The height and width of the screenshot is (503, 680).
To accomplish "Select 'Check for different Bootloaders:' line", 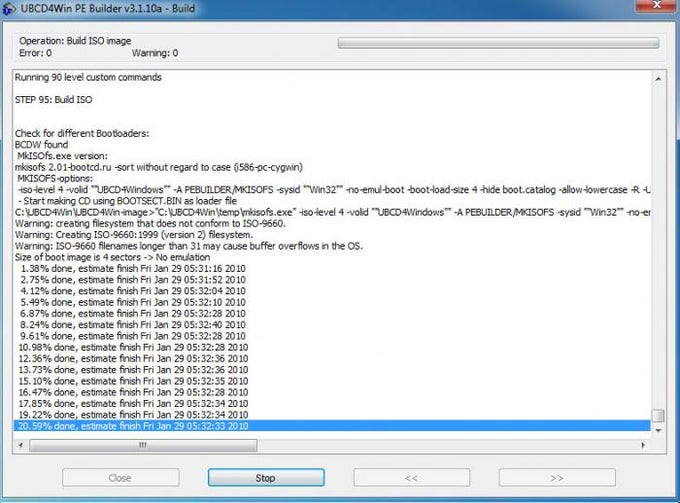I will pyautogui.click(x=332, y=133).
